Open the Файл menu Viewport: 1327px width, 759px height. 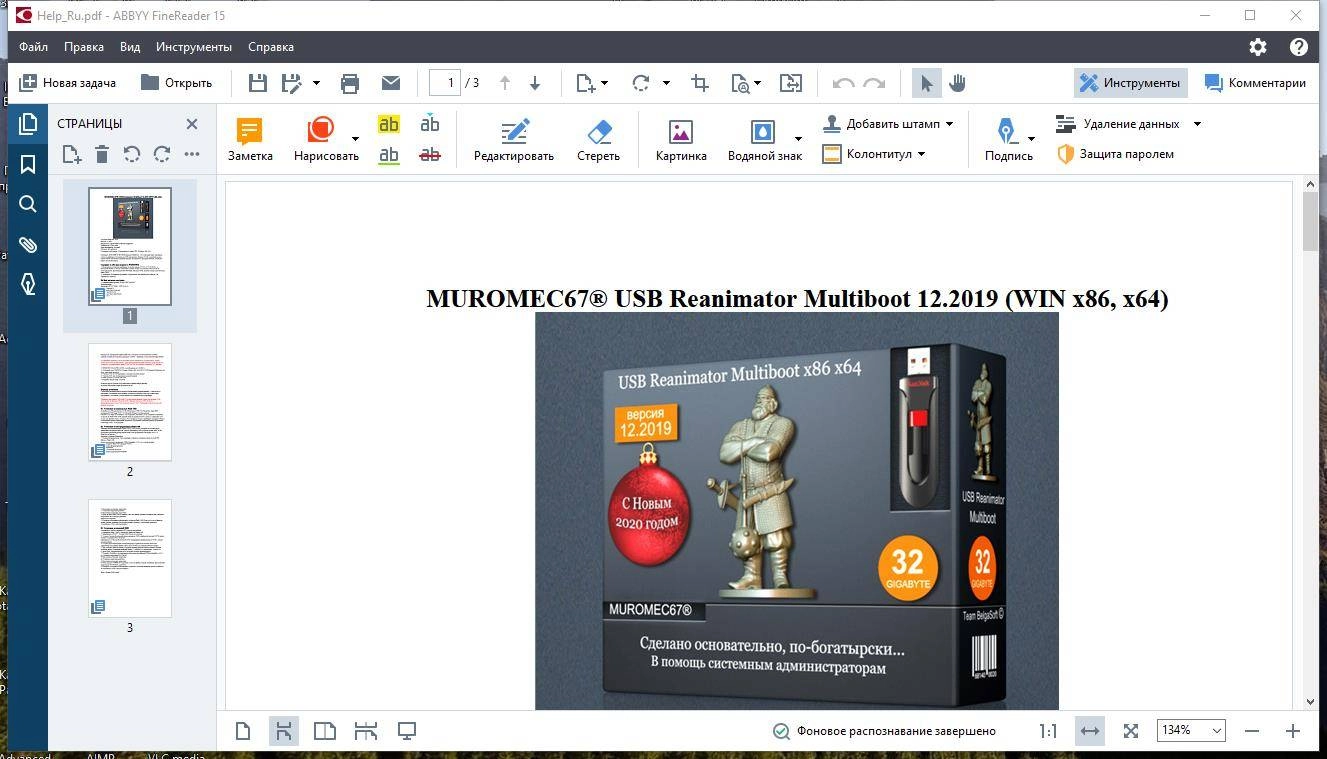pyautogui.click(x=33, y=47)
